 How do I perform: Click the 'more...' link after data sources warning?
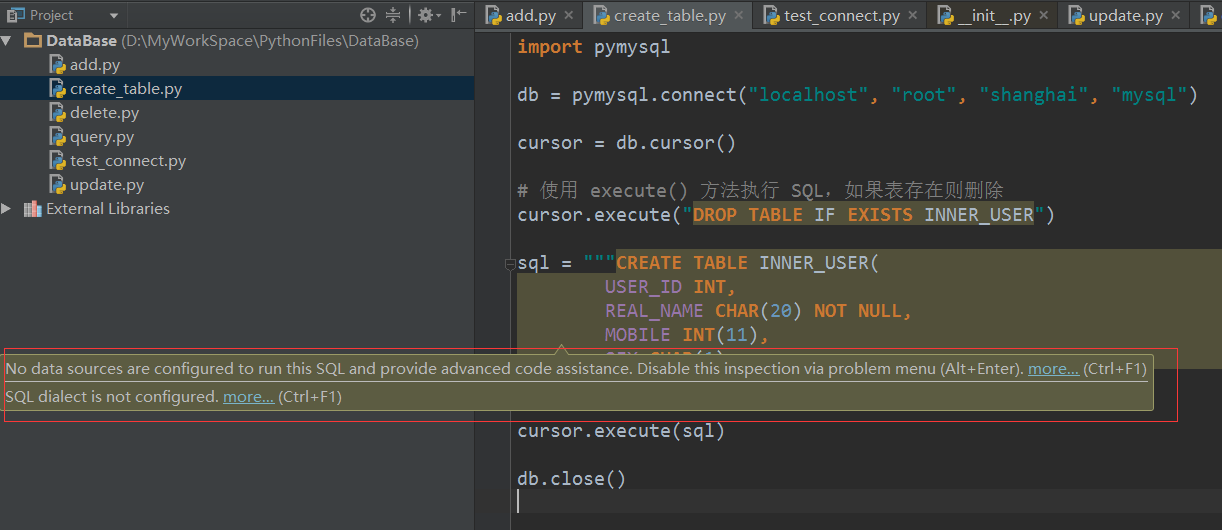(1053, 369)
